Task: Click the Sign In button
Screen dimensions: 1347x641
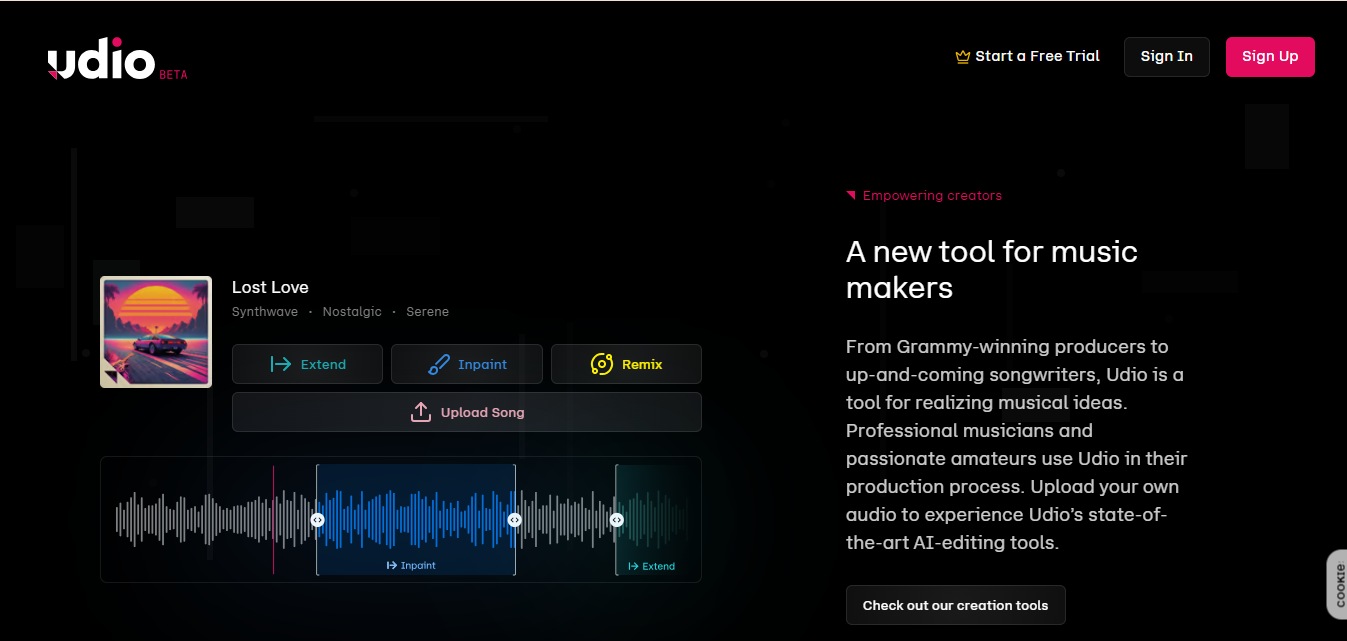Action: [x=1167, y=57]
